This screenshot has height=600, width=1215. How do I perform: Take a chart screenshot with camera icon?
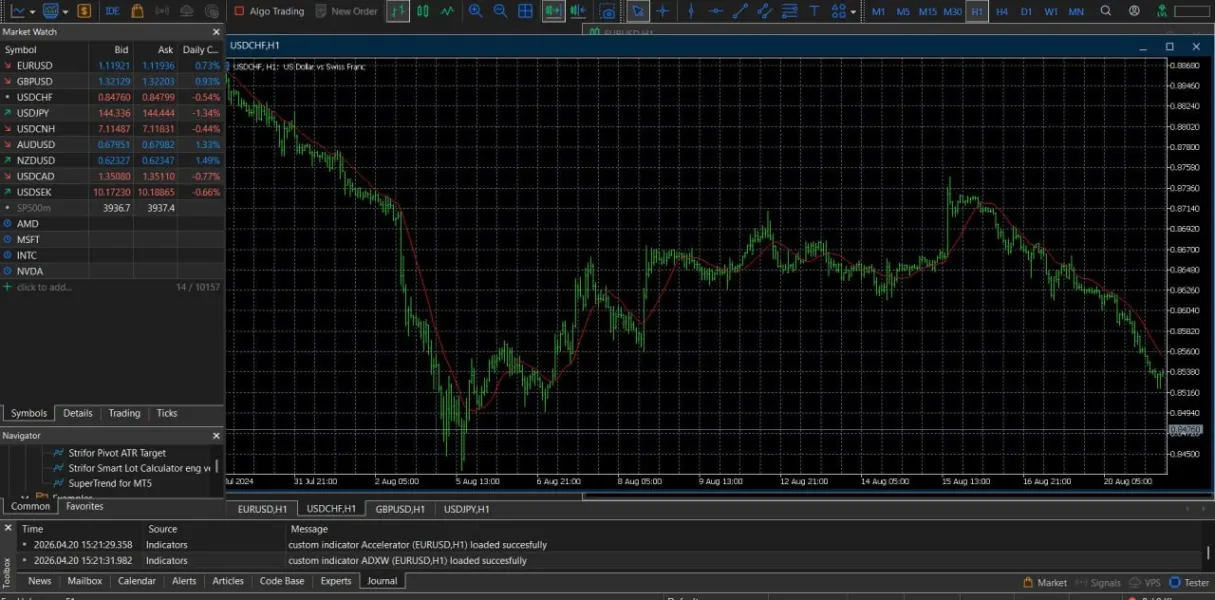(607, 11)
